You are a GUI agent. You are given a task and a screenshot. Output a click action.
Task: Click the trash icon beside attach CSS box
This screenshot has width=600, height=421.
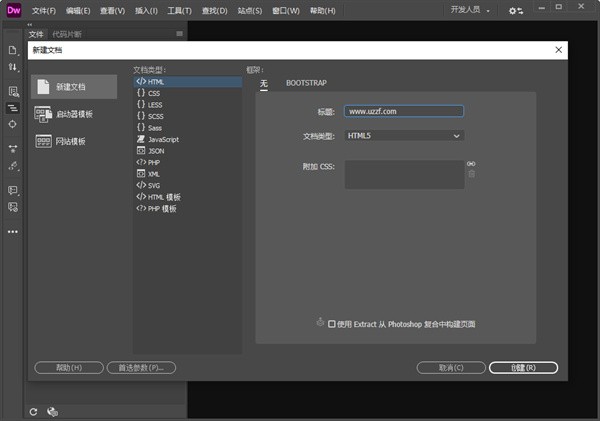[471, 174]
